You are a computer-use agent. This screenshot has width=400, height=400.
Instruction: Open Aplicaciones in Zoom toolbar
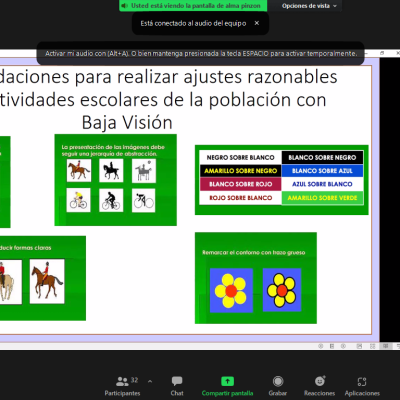(x=362, y=386)
